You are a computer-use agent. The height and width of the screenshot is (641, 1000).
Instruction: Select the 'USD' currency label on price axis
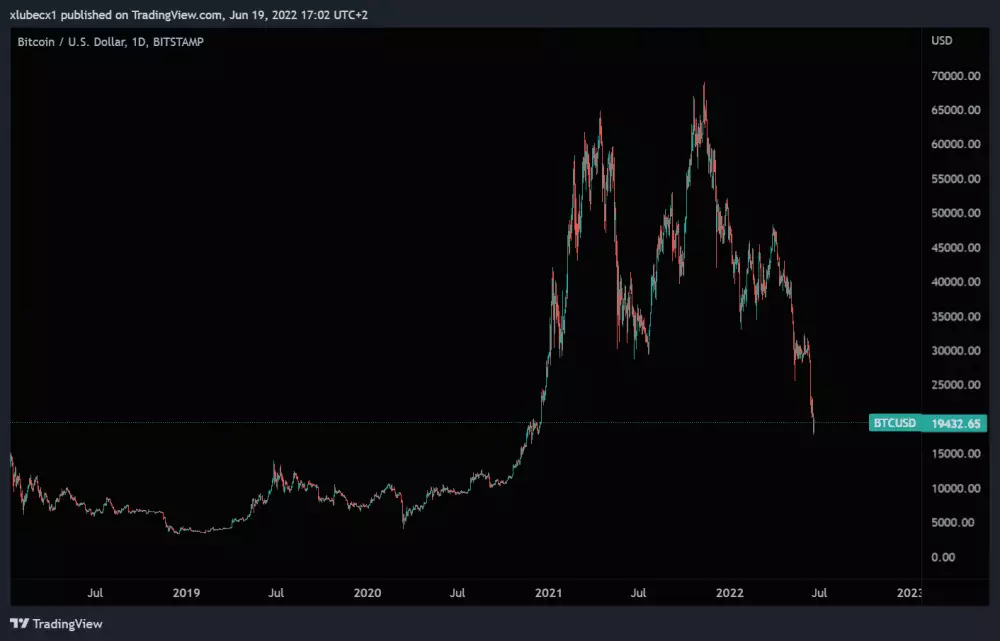click(x=944, y=41)
